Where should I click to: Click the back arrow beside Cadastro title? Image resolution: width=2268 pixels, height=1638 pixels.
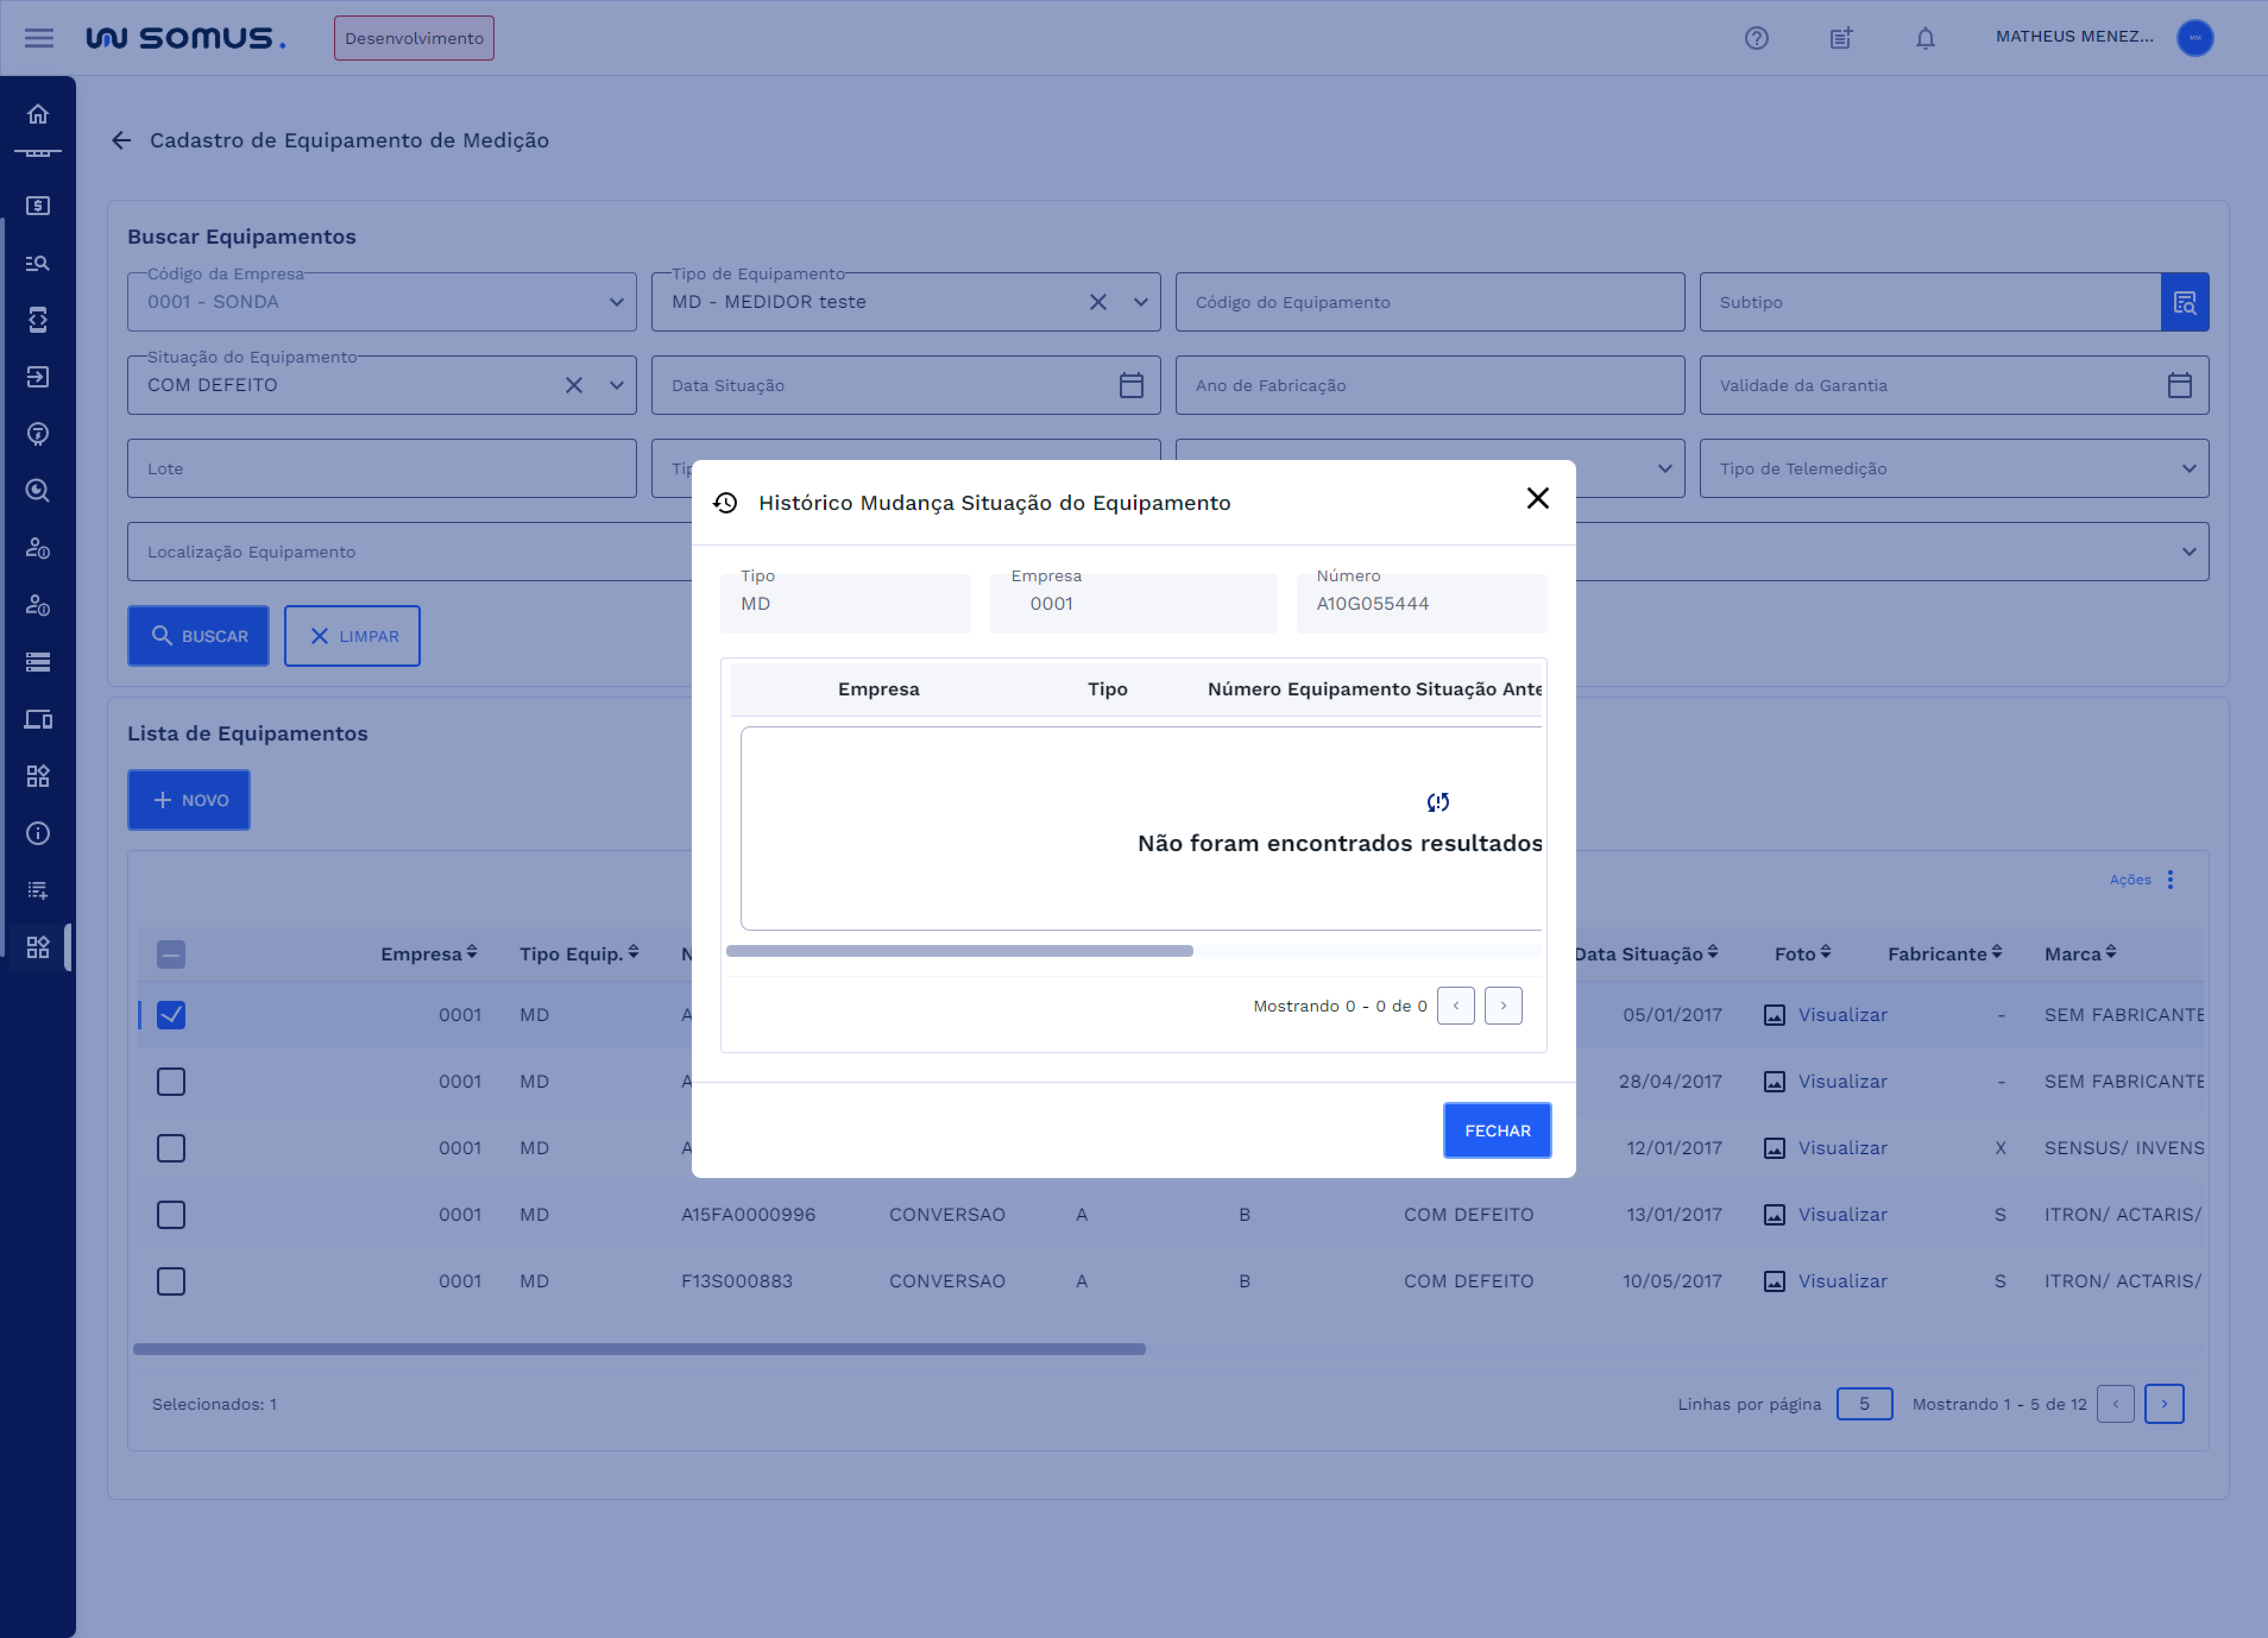pos(122,140)
